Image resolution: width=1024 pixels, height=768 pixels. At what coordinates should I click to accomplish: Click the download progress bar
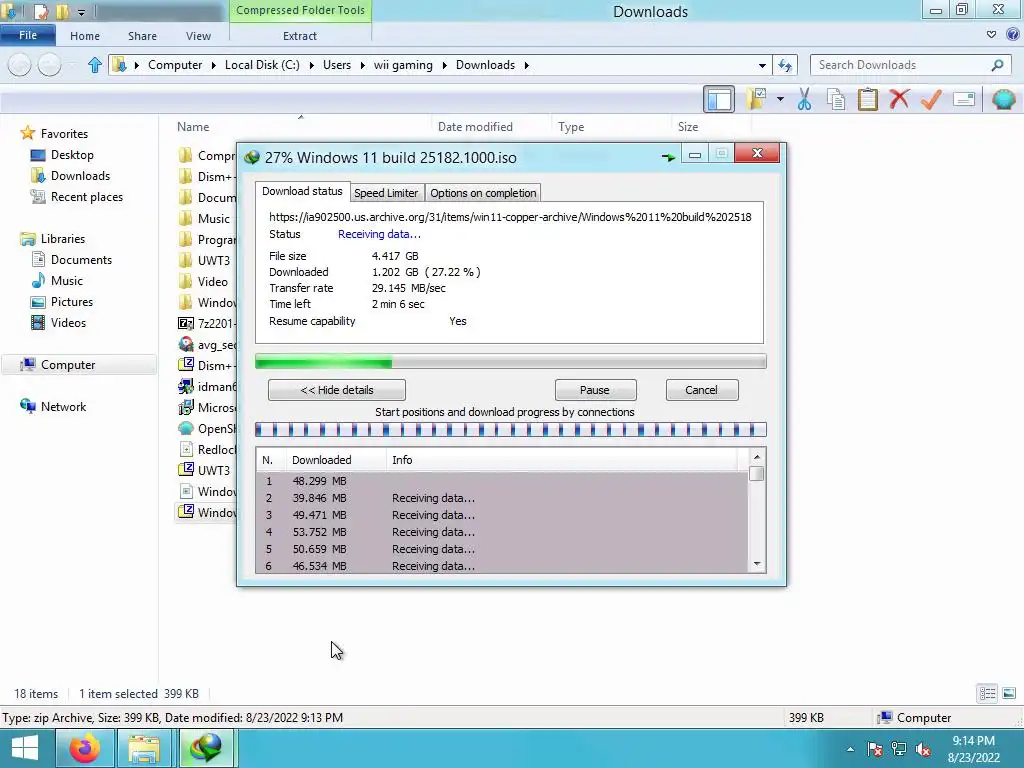click(511, 362)
